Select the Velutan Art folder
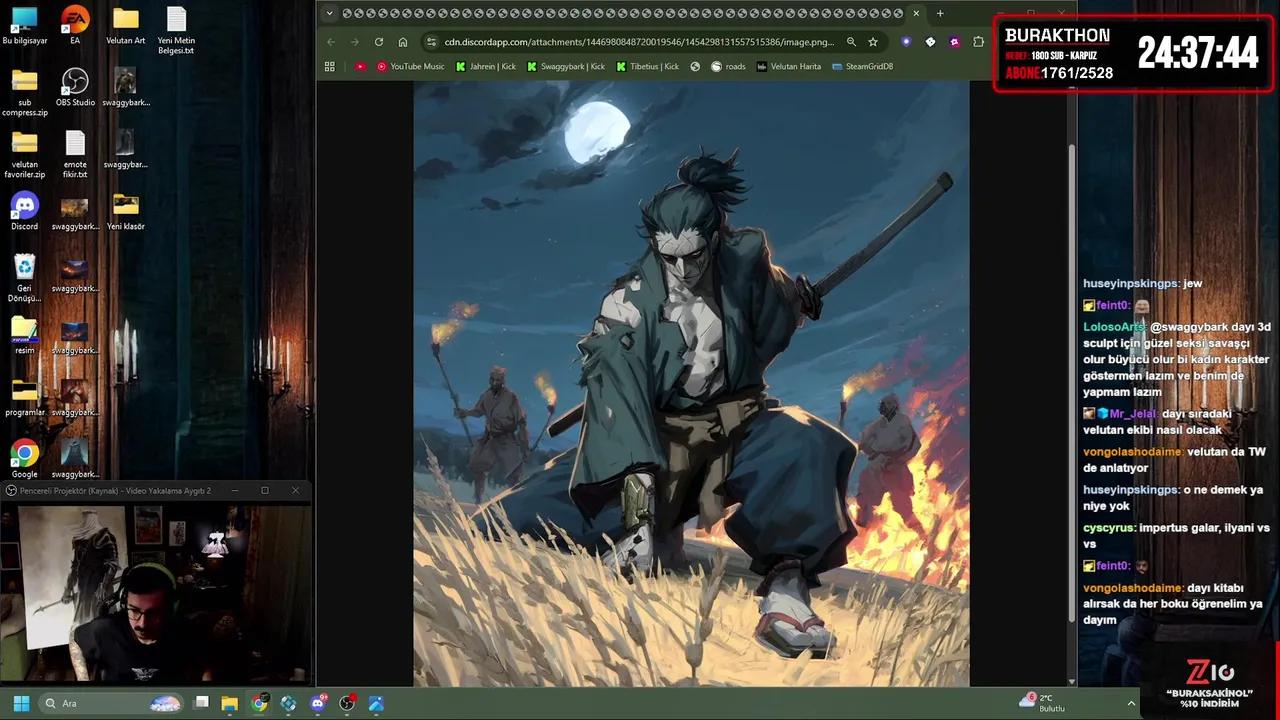This screenshot has width=1280, height=720. pos(126,27)
